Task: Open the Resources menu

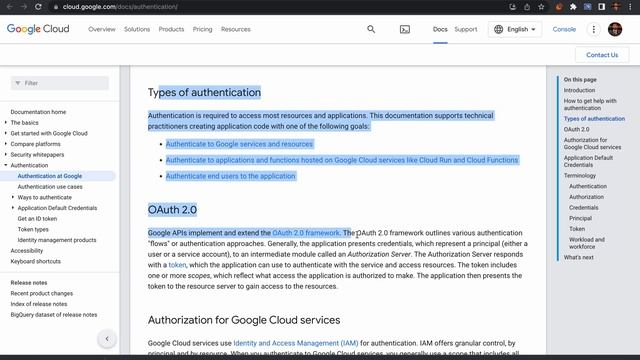Action: [x=236, y=29]
